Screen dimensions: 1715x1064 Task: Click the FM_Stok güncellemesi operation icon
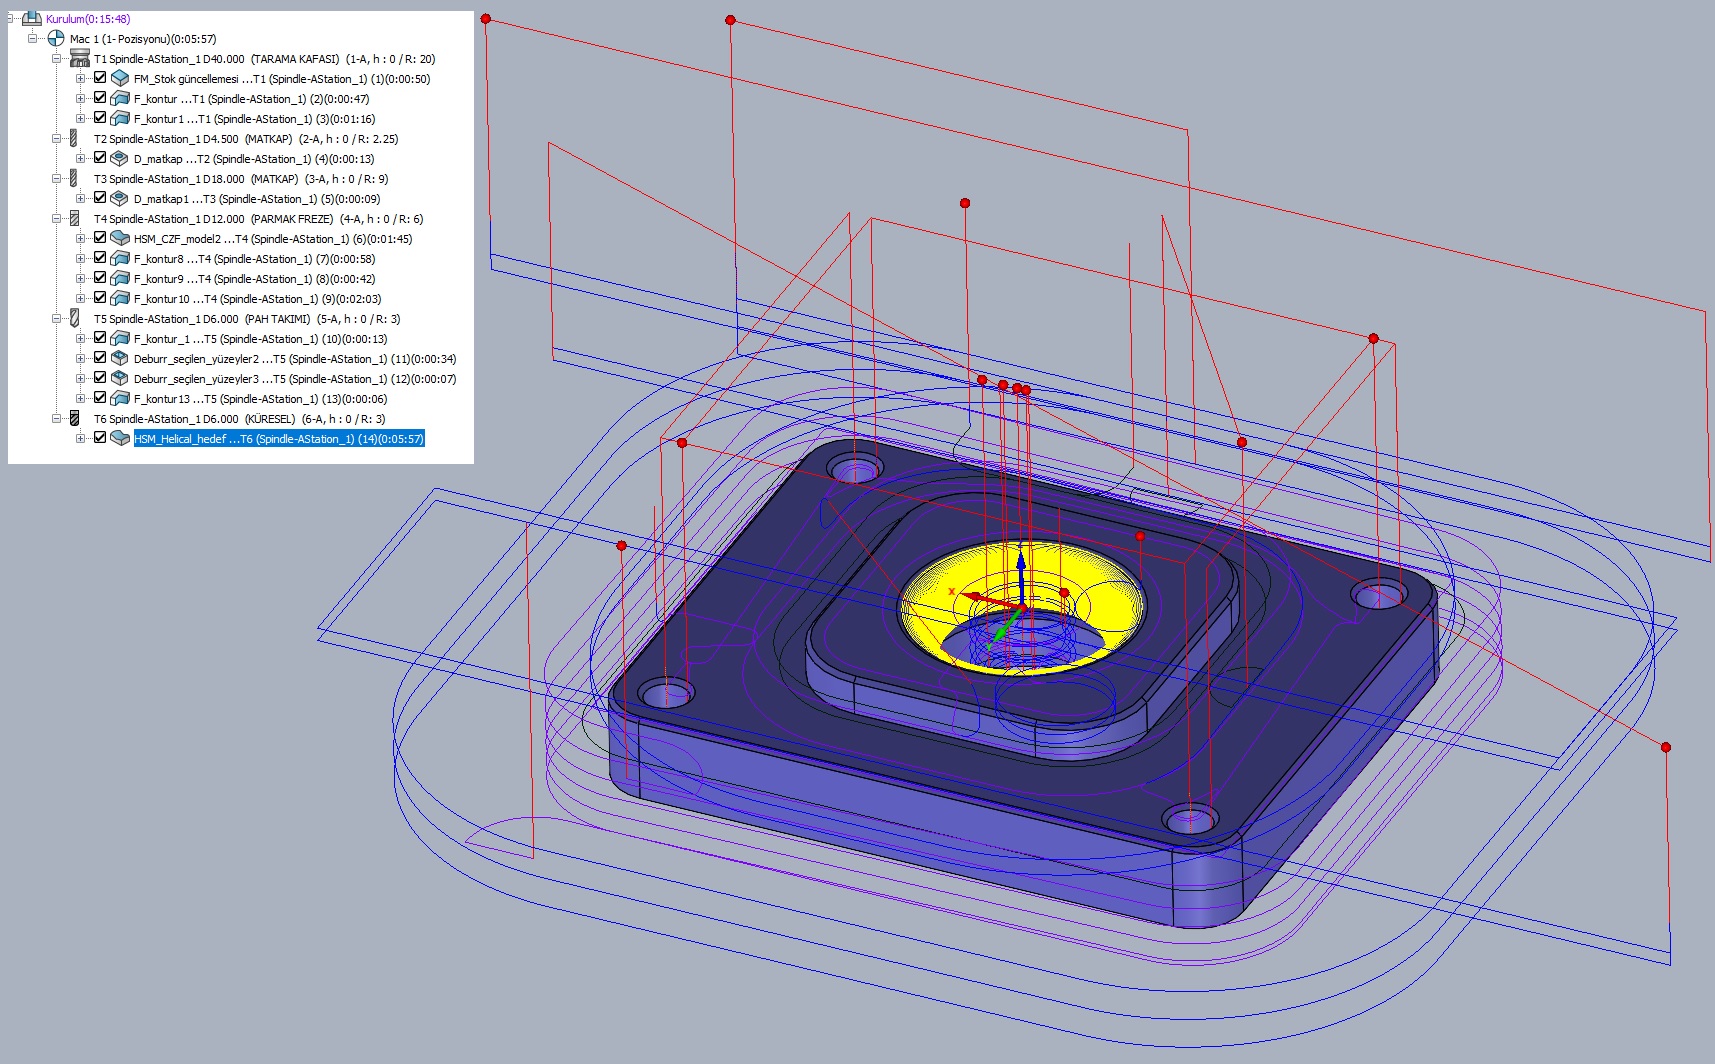[x=120, y=78]
